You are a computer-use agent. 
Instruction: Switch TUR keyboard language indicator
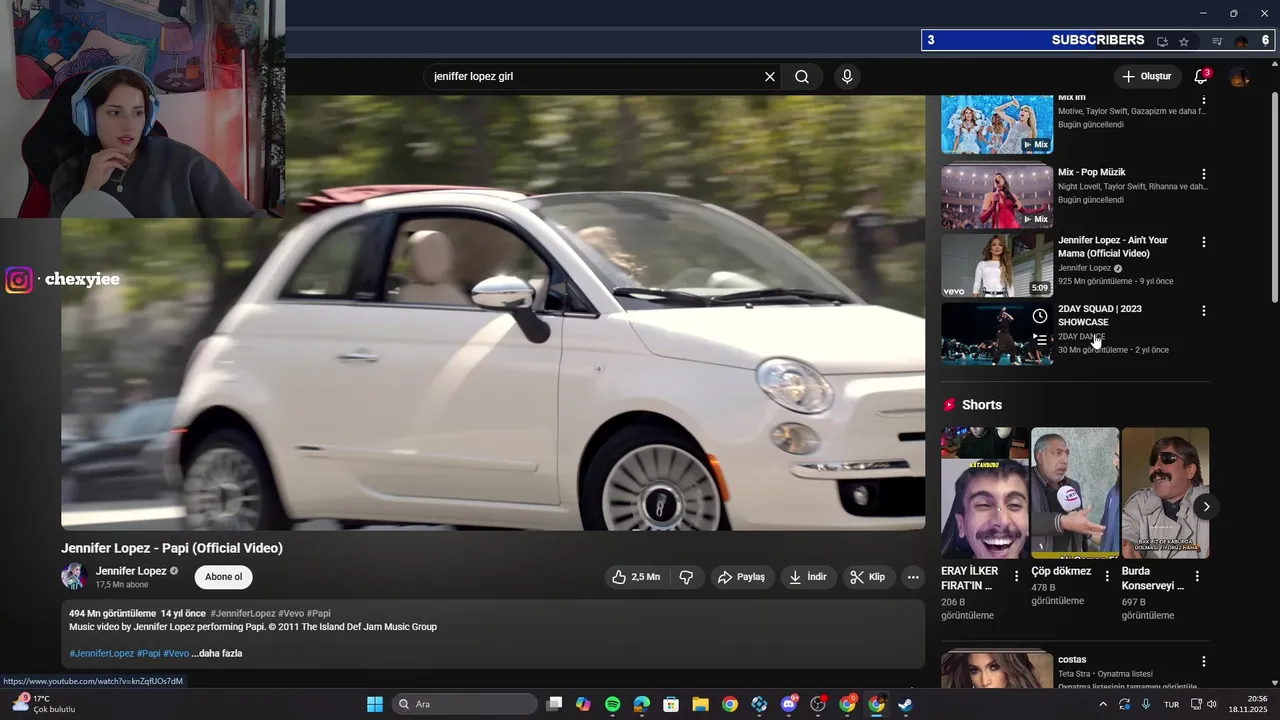1171,704
